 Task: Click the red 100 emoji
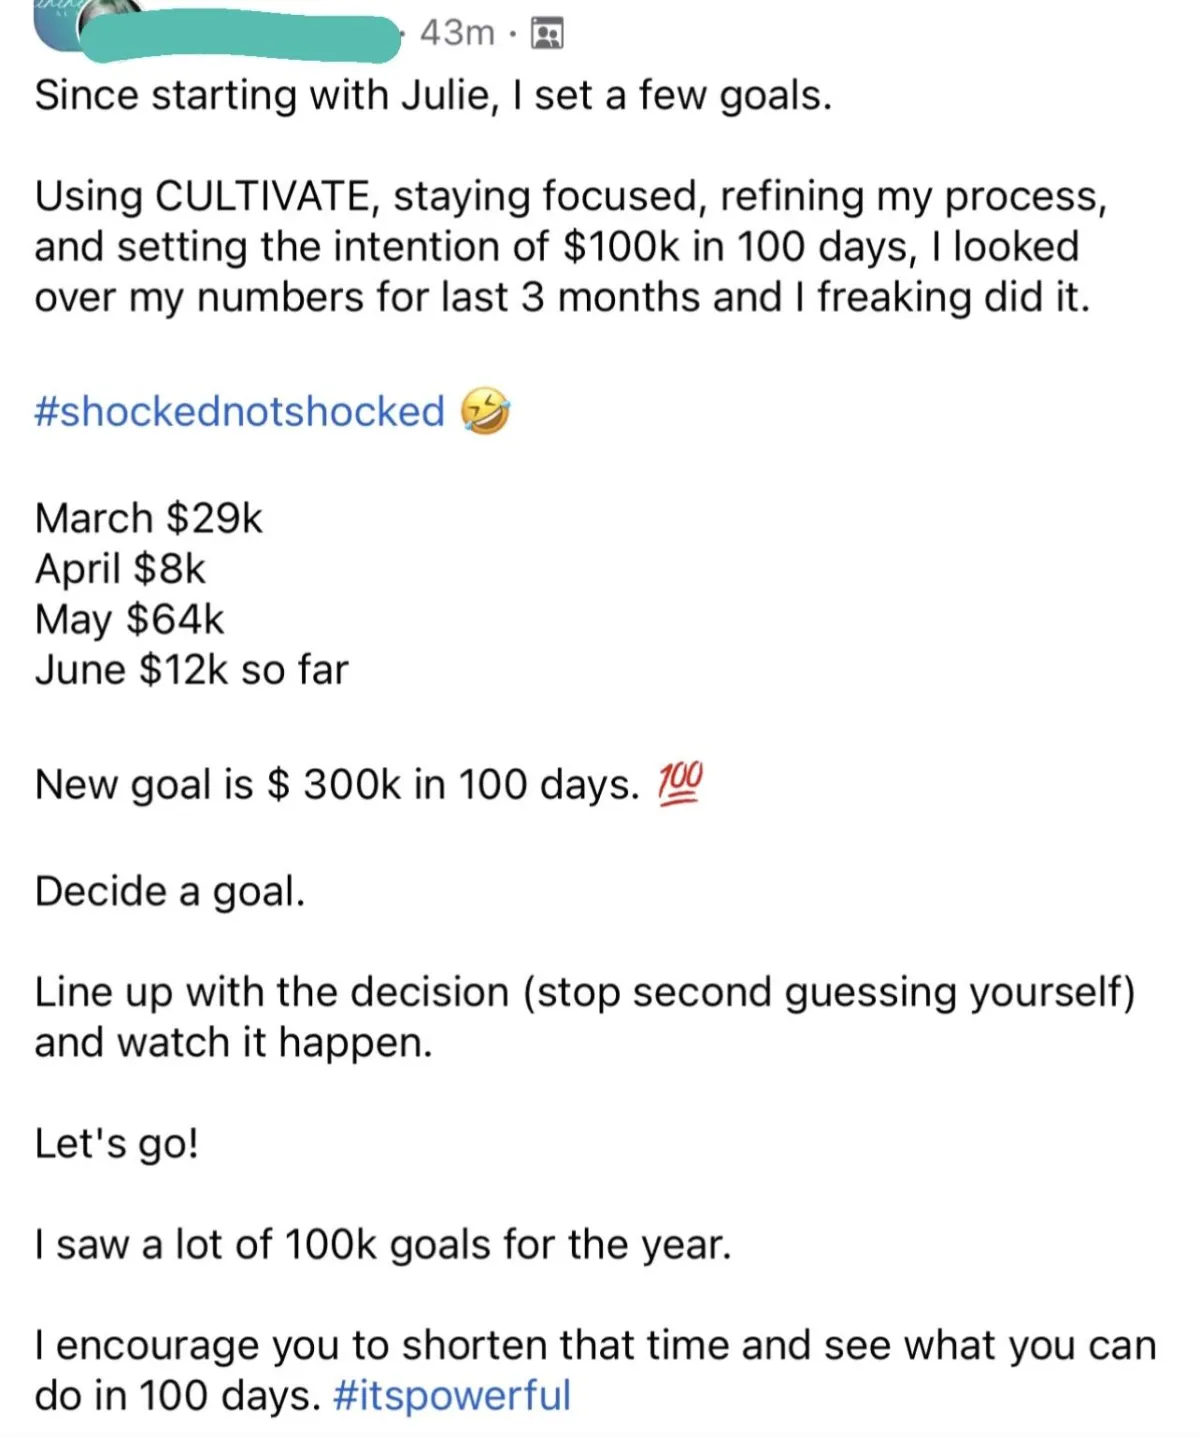[680, 783]
